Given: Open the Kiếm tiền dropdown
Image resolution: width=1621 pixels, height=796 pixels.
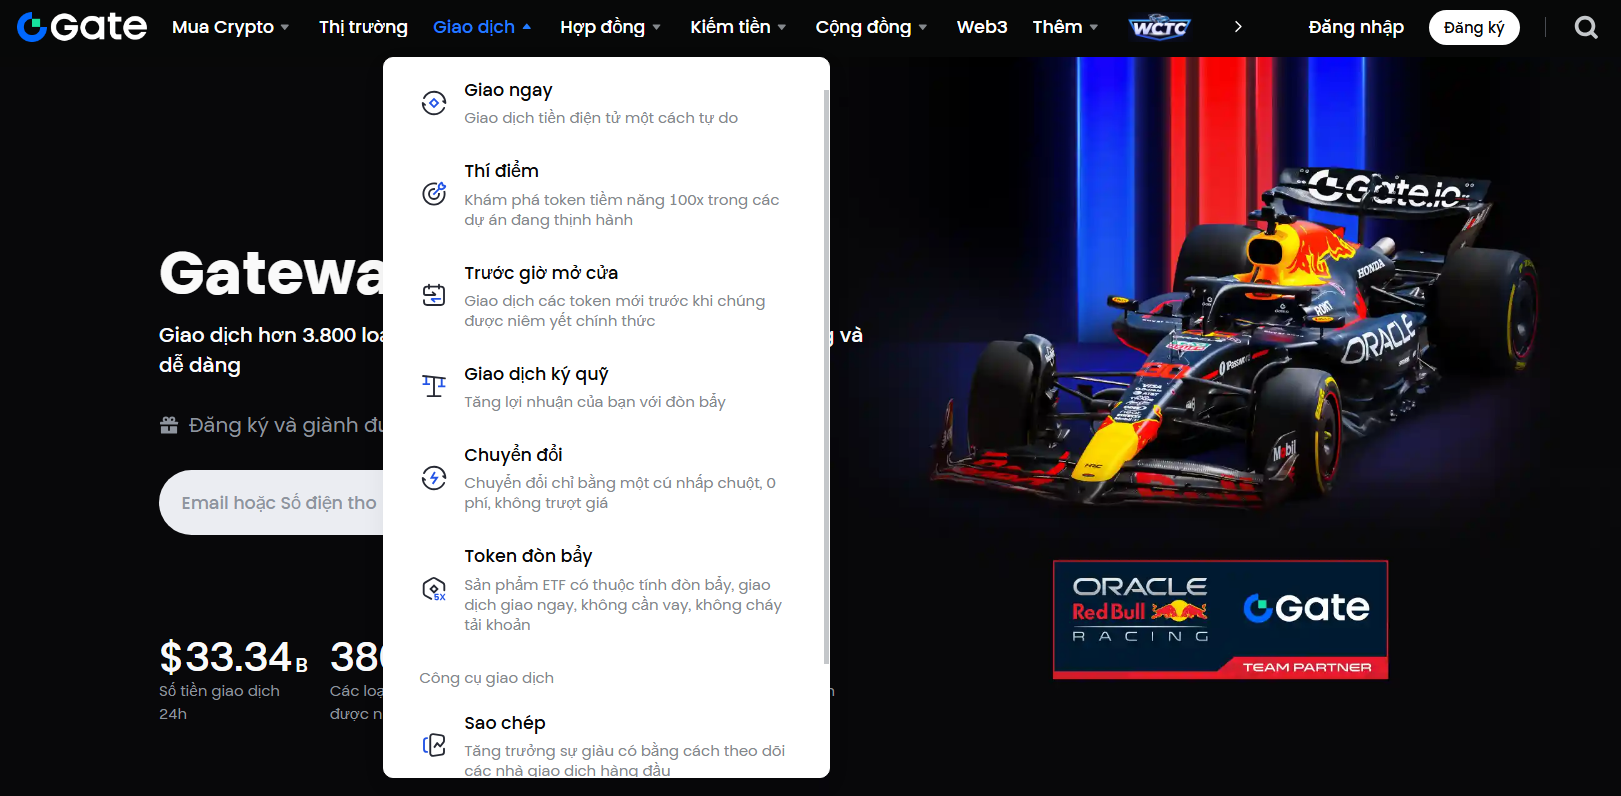Looking at the screenshot, I should [x=738, y=27].
